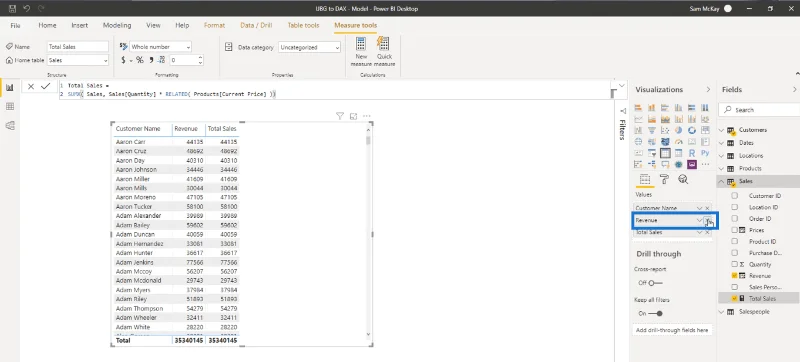This screenshot has height=362, width=800.
Task: Open the Report view in left sidebar
Action: [x=10, y=87]
